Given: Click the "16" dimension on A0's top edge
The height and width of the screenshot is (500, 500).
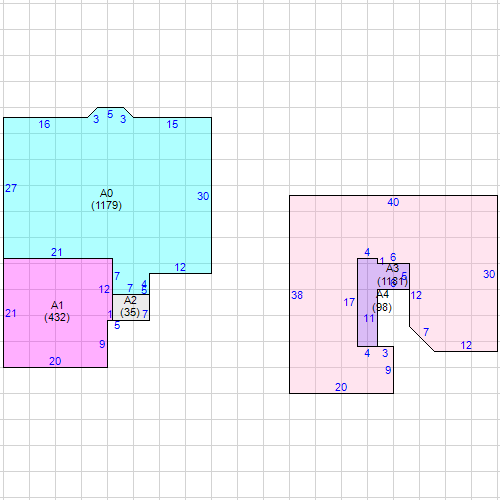Looking at the screenshot, I should 44,124.
